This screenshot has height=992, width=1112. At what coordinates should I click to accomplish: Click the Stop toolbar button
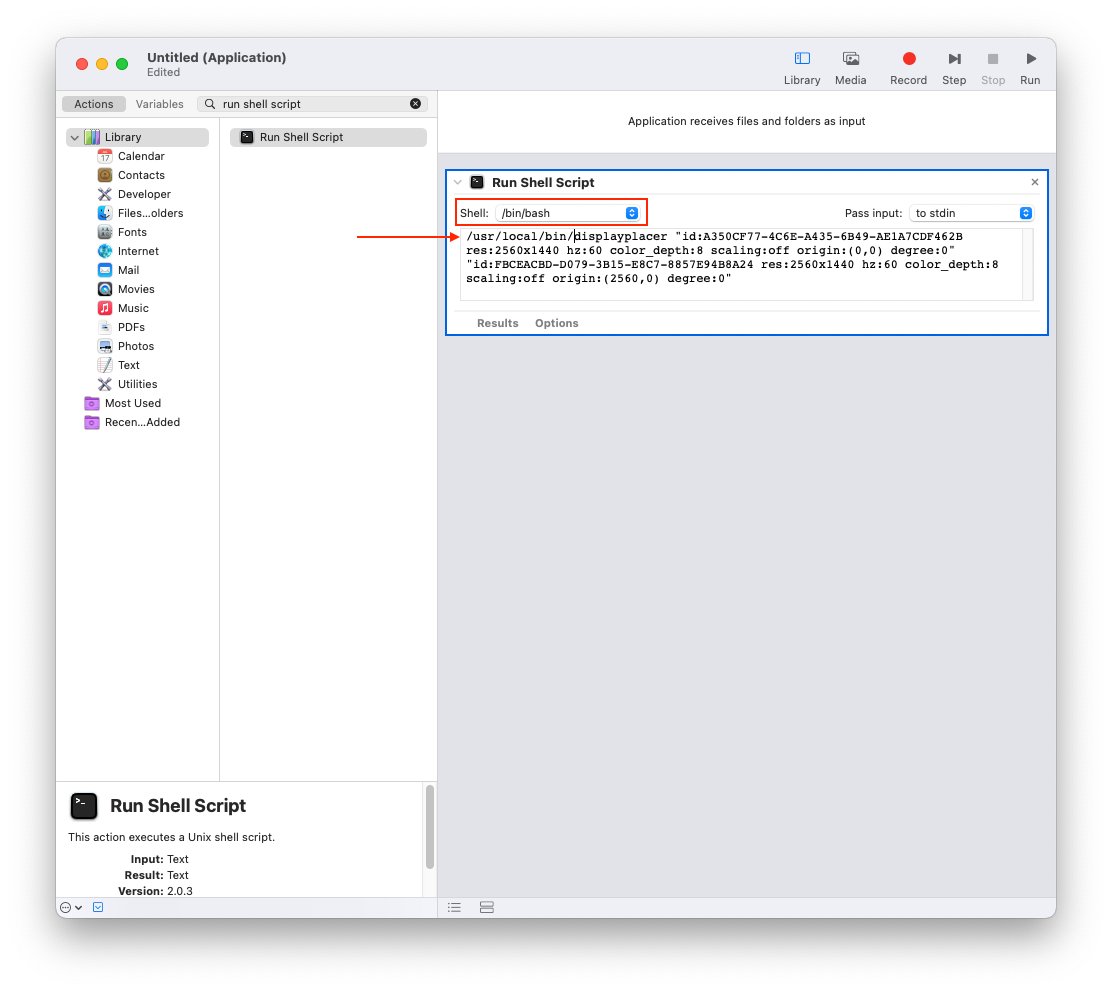pyautogui.click(x=993, y=68)
